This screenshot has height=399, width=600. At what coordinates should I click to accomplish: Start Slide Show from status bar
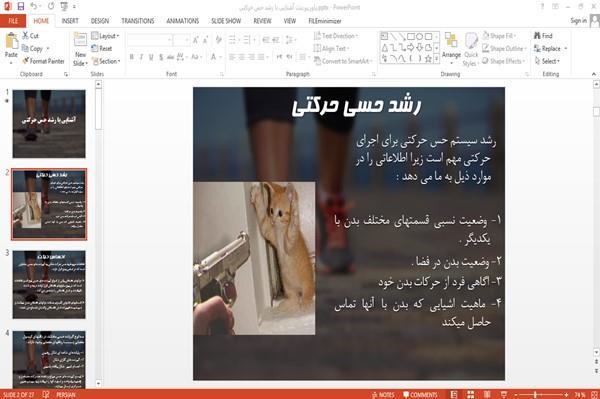coord(504,394)
